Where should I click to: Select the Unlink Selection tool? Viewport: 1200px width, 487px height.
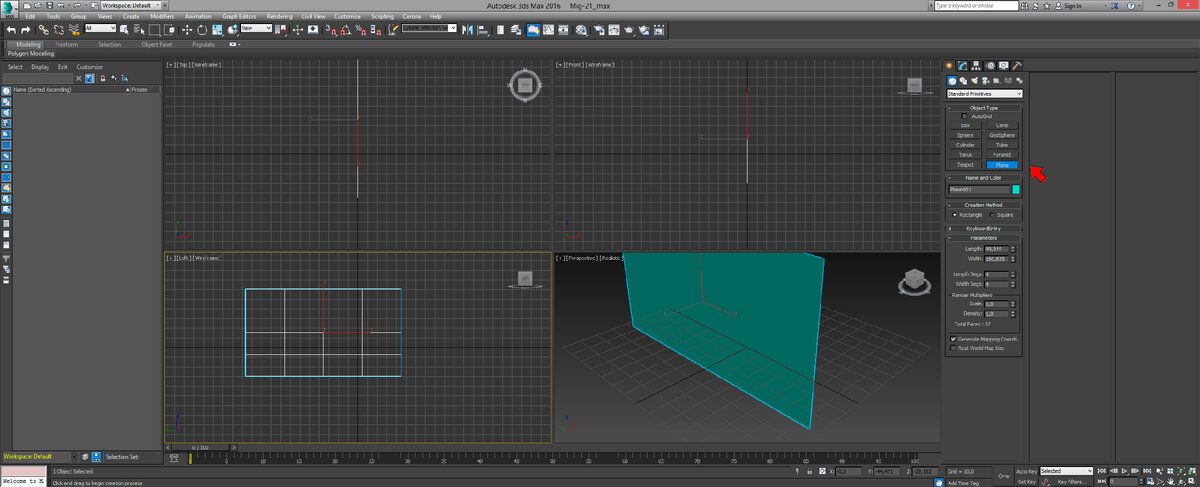pyautogui.click(x=59, y=30)
